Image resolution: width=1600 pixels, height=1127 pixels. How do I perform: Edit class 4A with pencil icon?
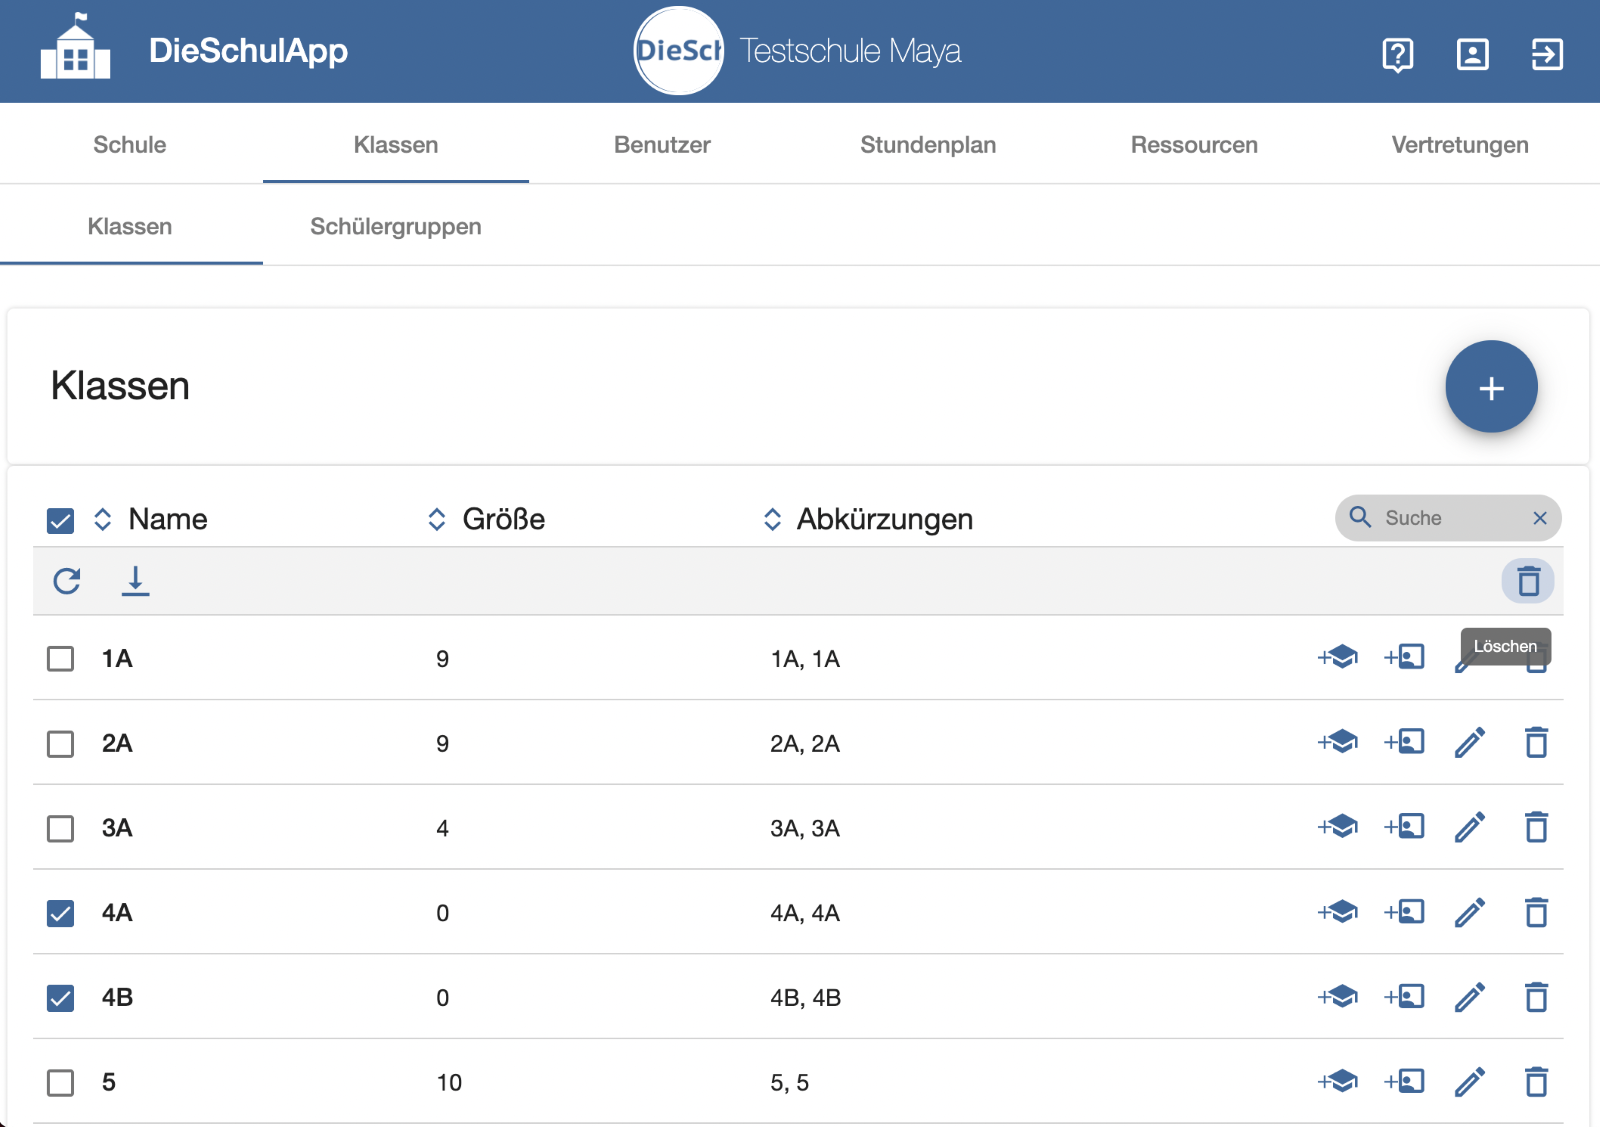1470,912
